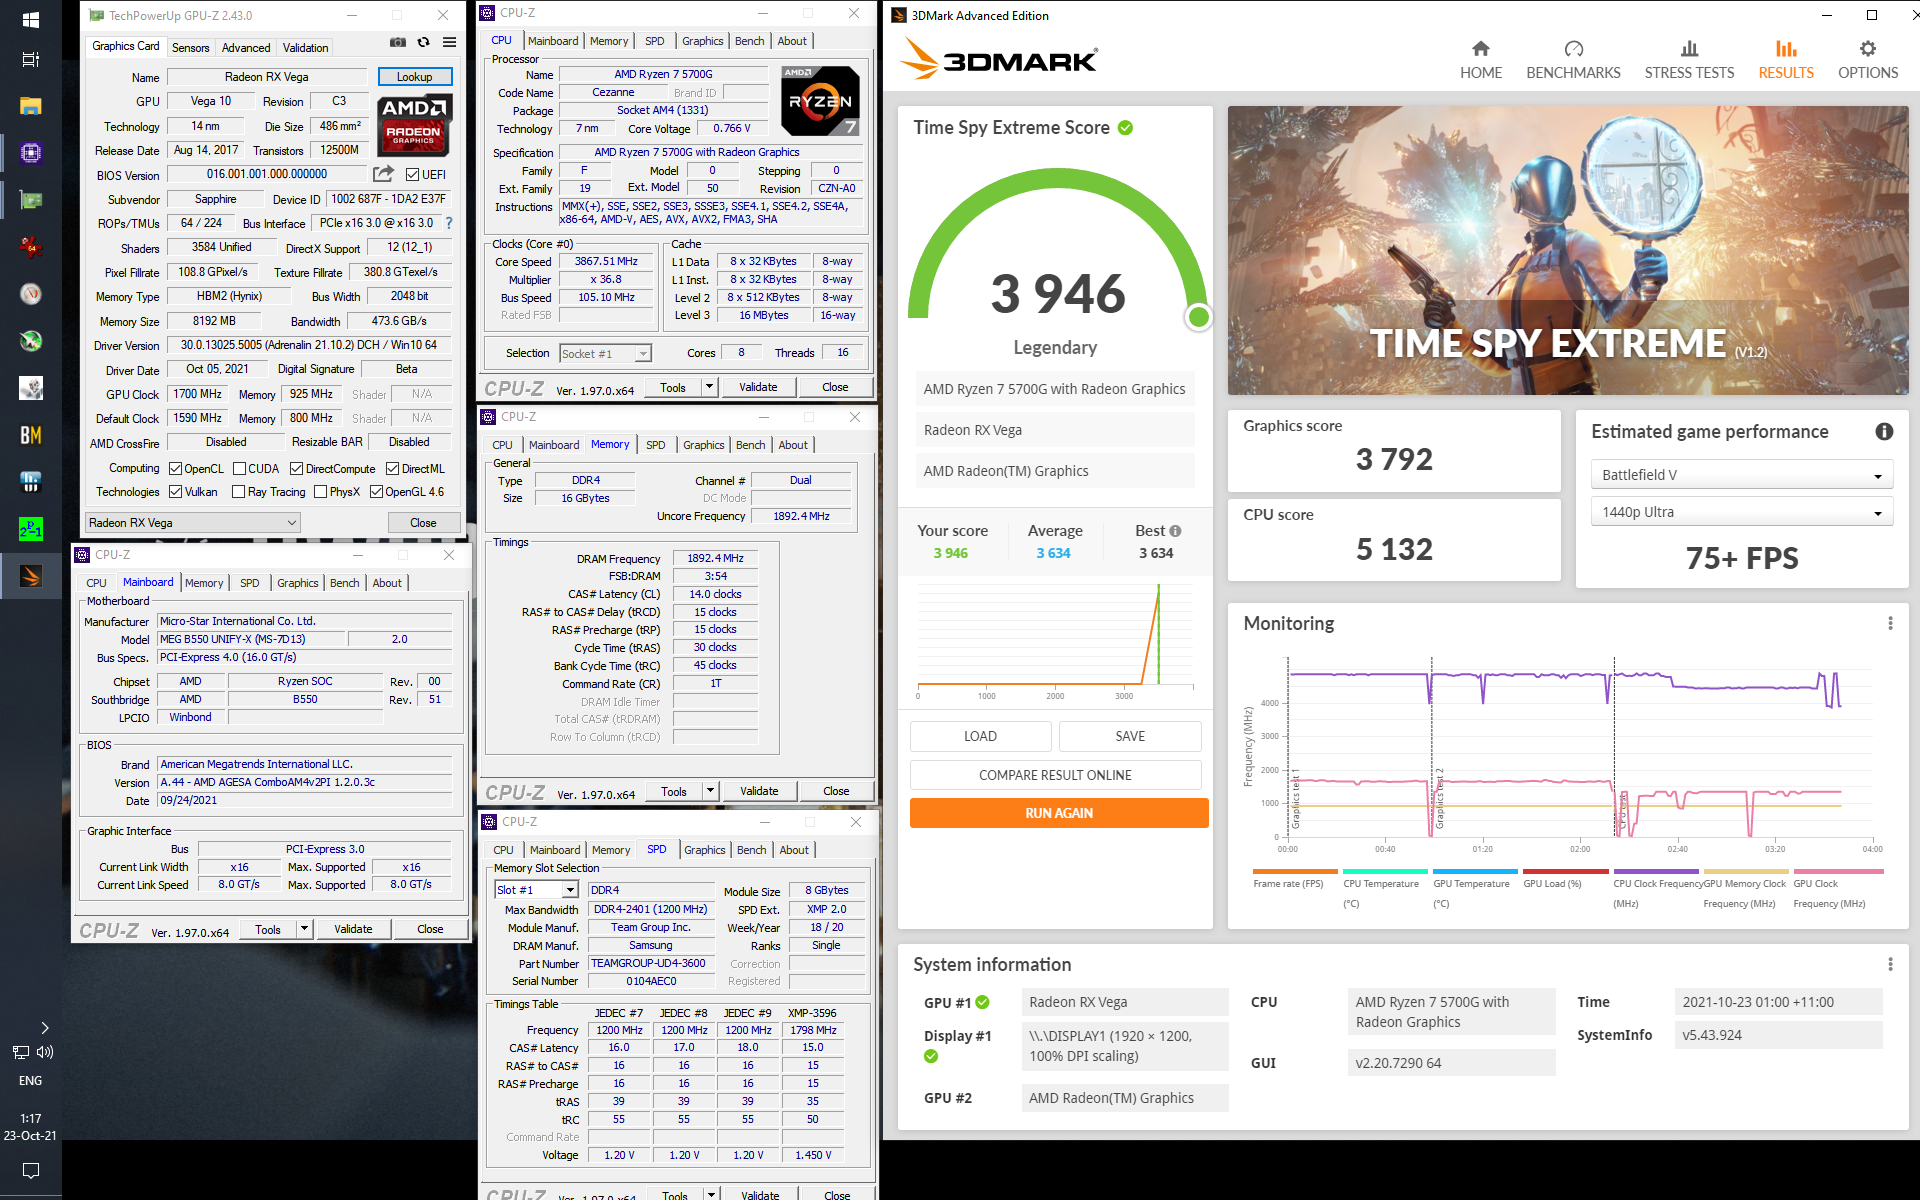Open the notification center icon
The image size is (1920, 1200).
31,1170
